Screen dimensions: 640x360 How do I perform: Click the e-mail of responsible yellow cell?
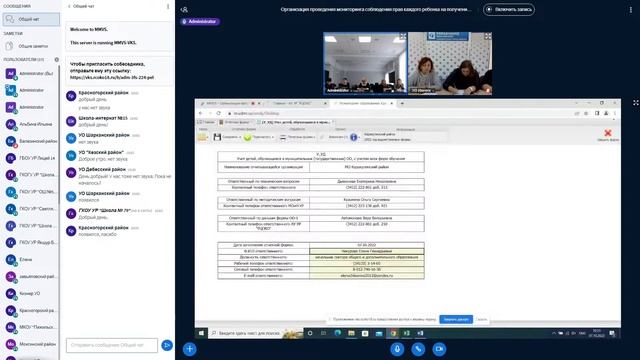pyautogui.click(x=367, y=276)
